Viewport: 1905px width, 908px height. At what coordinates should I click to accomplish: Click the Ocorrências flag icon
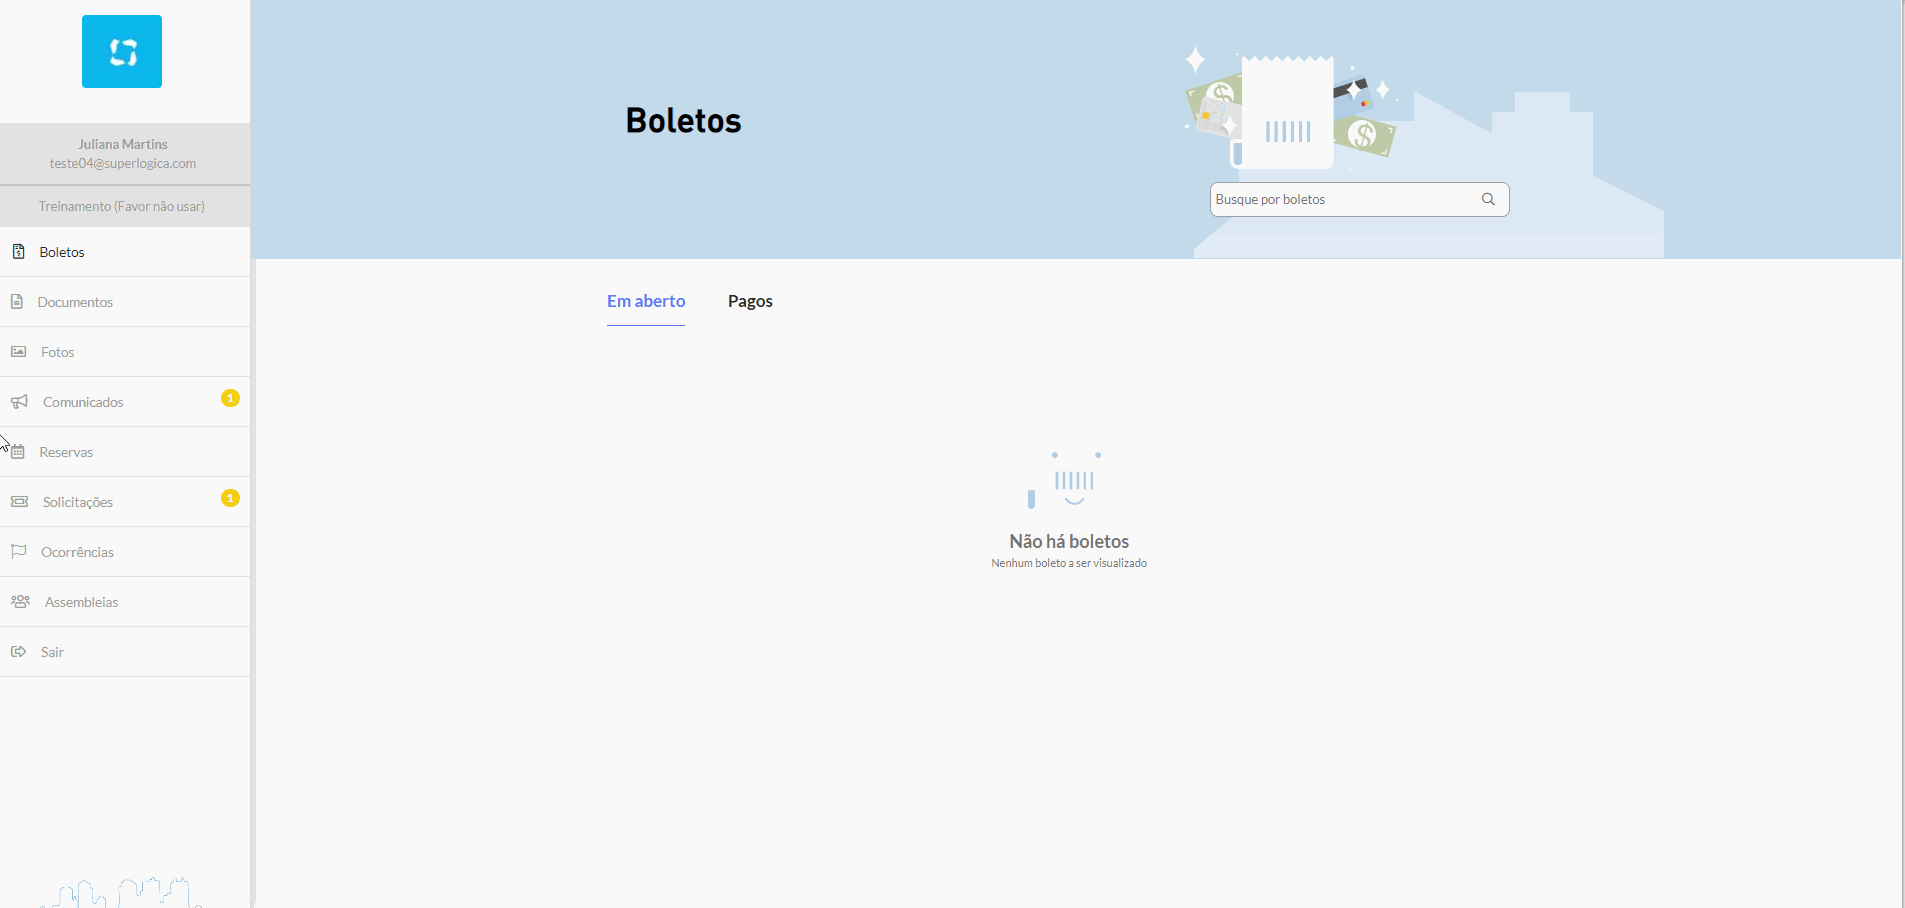[18, 551]
